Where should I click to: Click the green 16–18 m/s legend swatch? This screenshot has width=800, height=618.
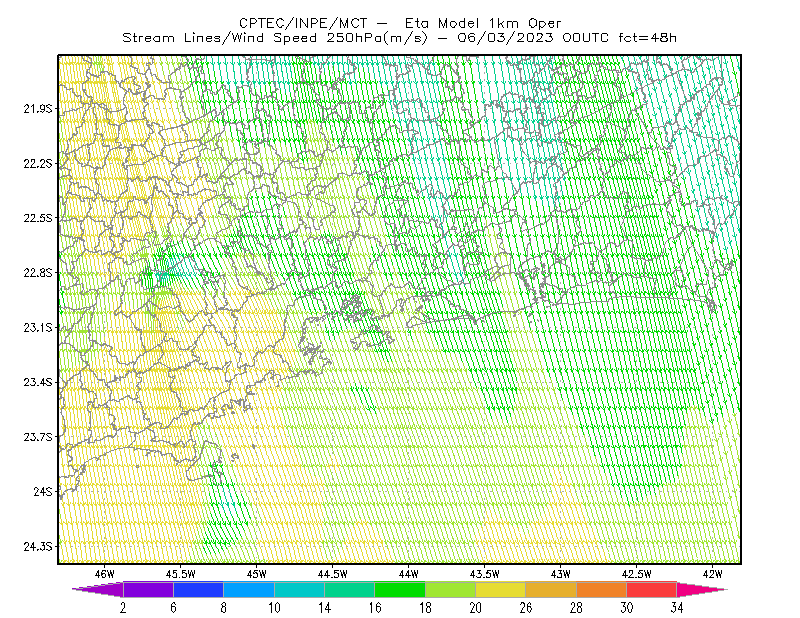coord(400,589)
